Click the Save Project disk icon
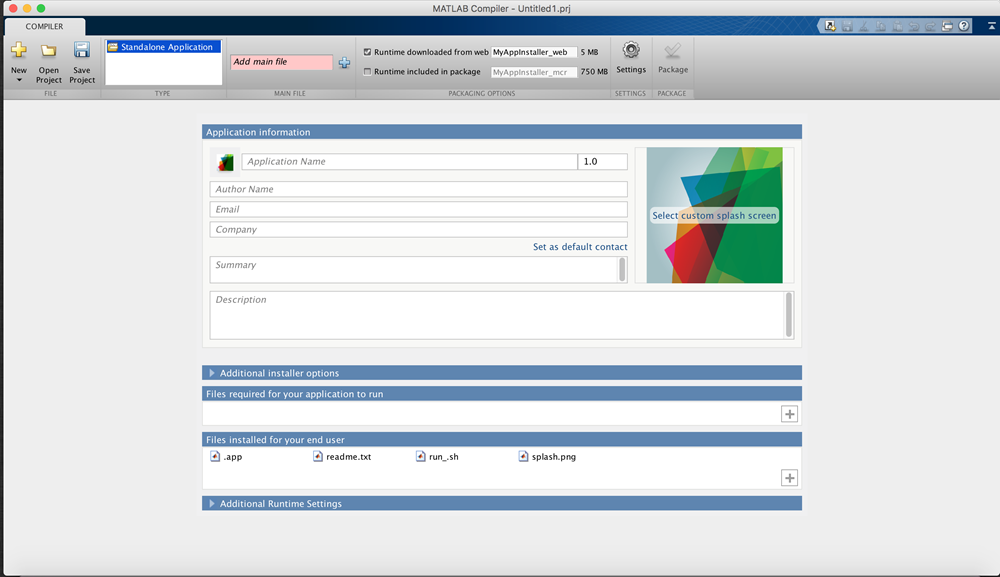The image size is (1000, 577). tap(82, 50)
